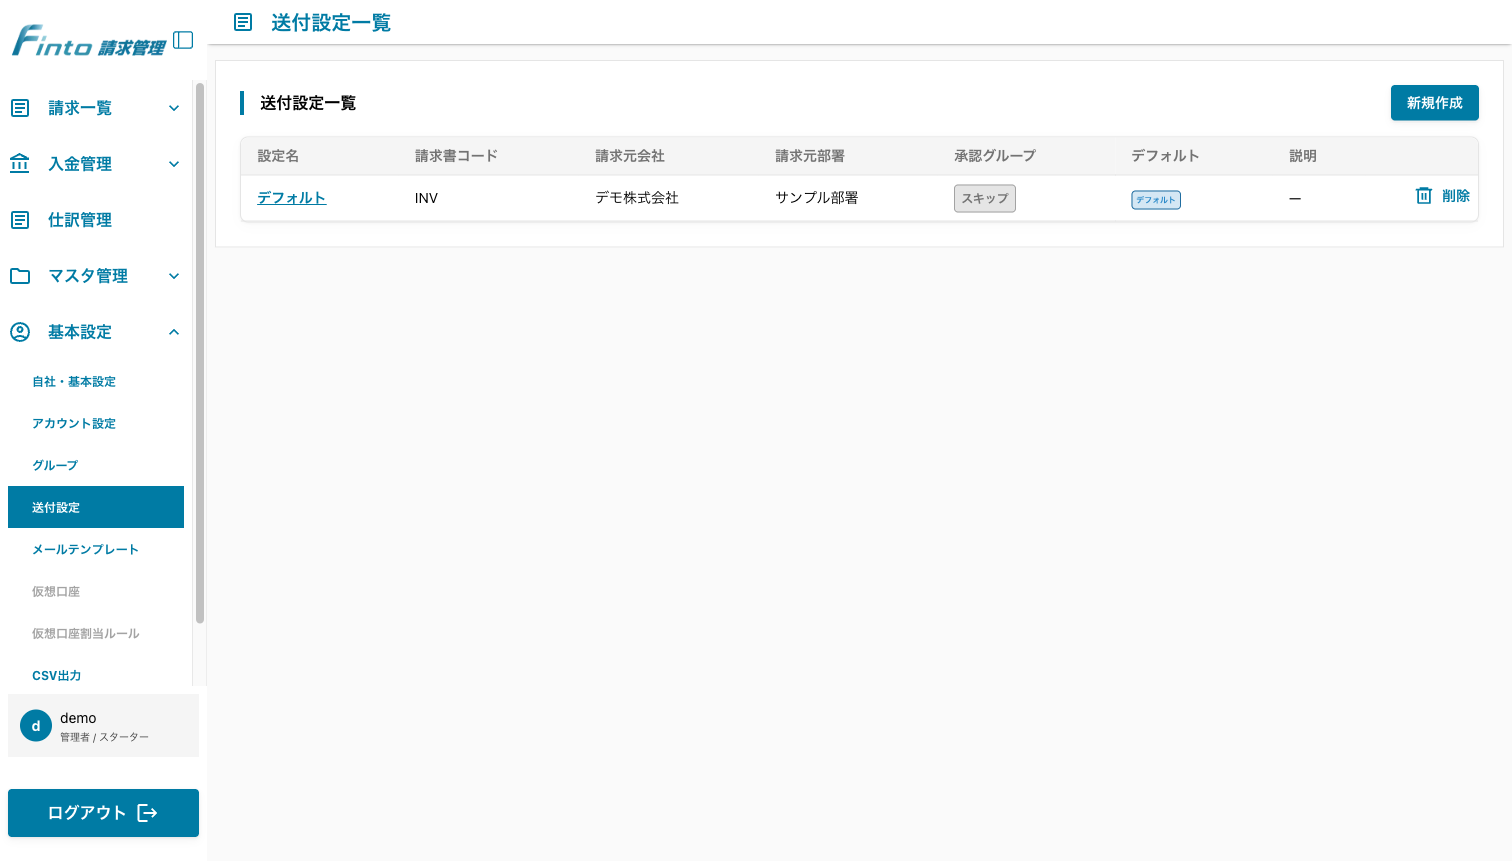Click the INV code cell

click(x=426, y=198)
